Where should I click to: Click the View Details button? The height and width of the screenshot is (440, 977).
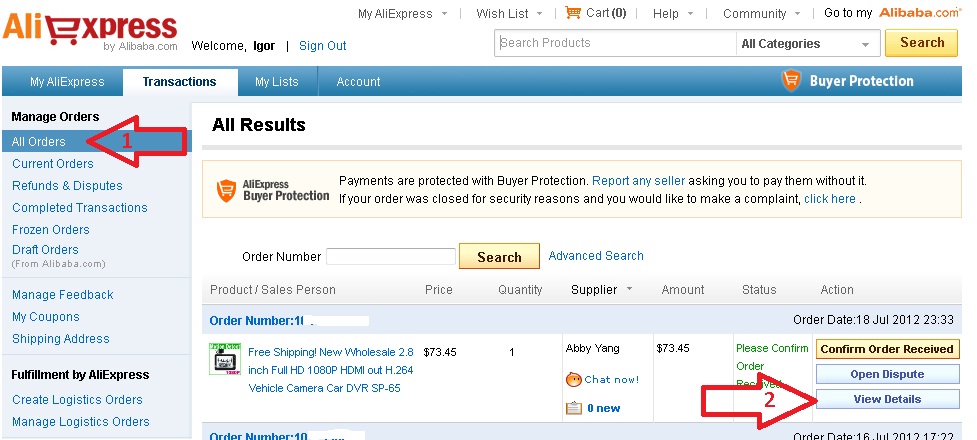(887, 399)
